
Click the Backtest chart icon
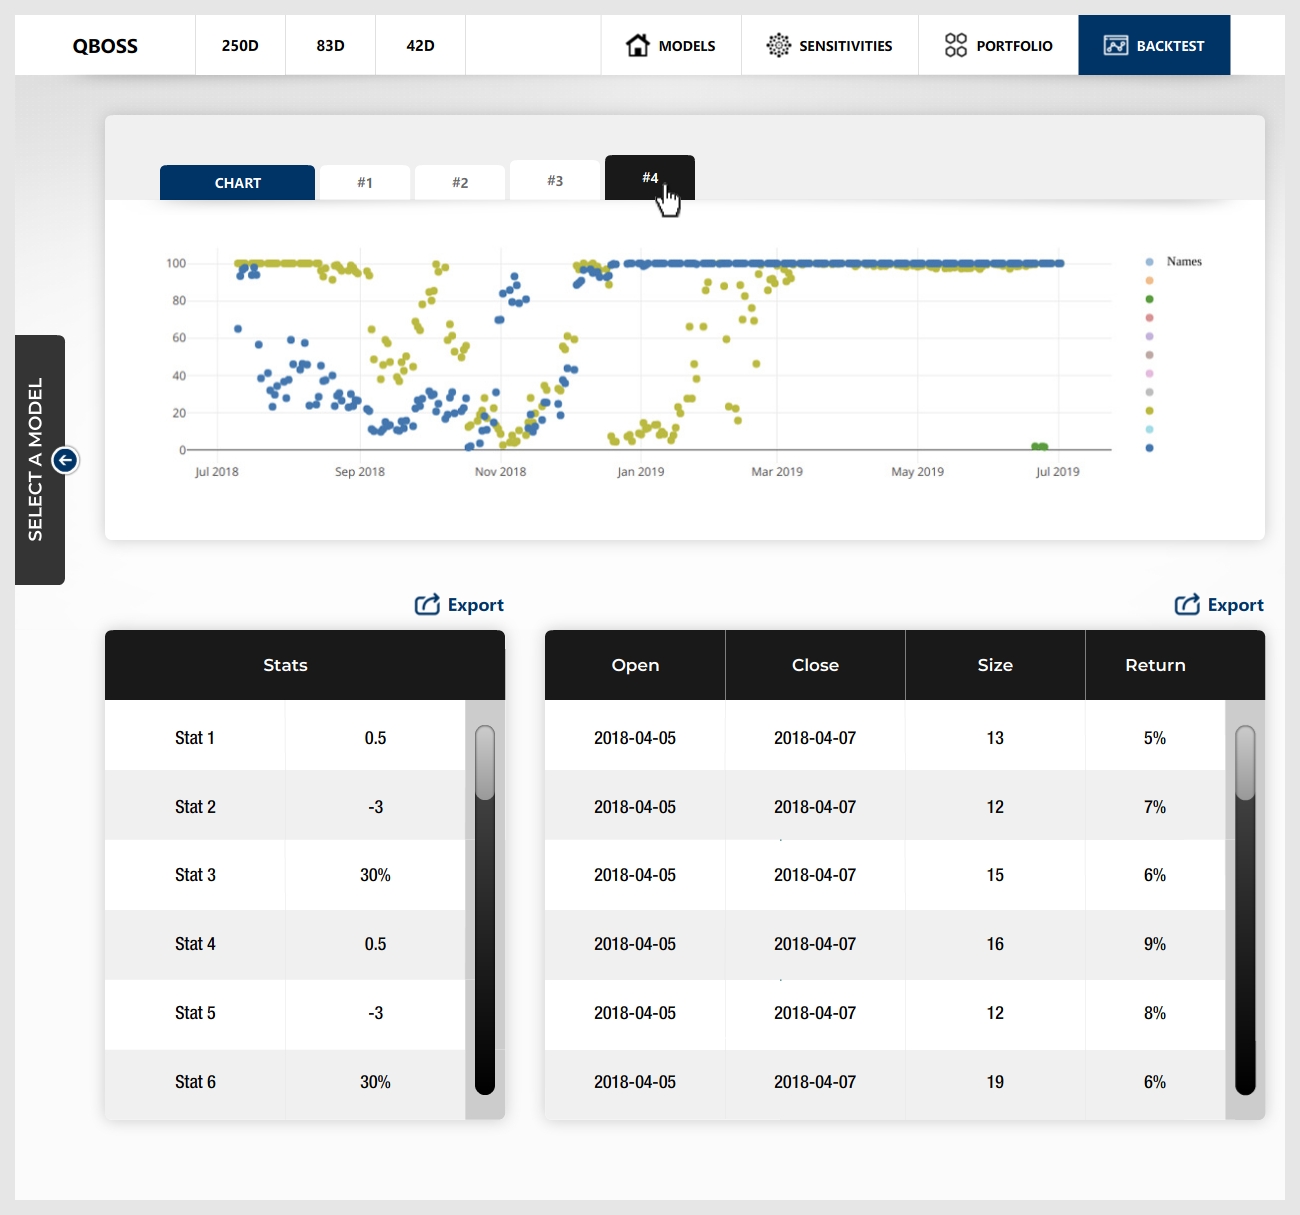point(1115,45)
